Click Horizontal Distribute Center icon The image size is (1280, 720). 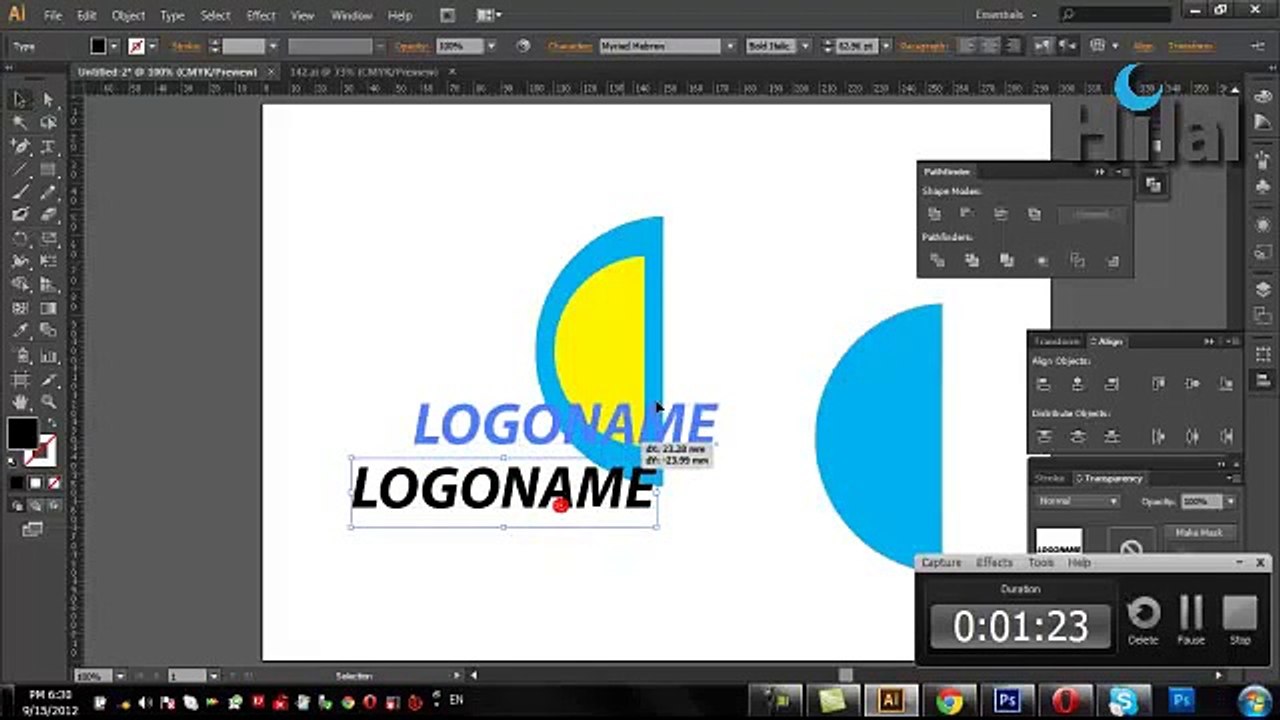pyautogui.click(x=1192, y=437)
